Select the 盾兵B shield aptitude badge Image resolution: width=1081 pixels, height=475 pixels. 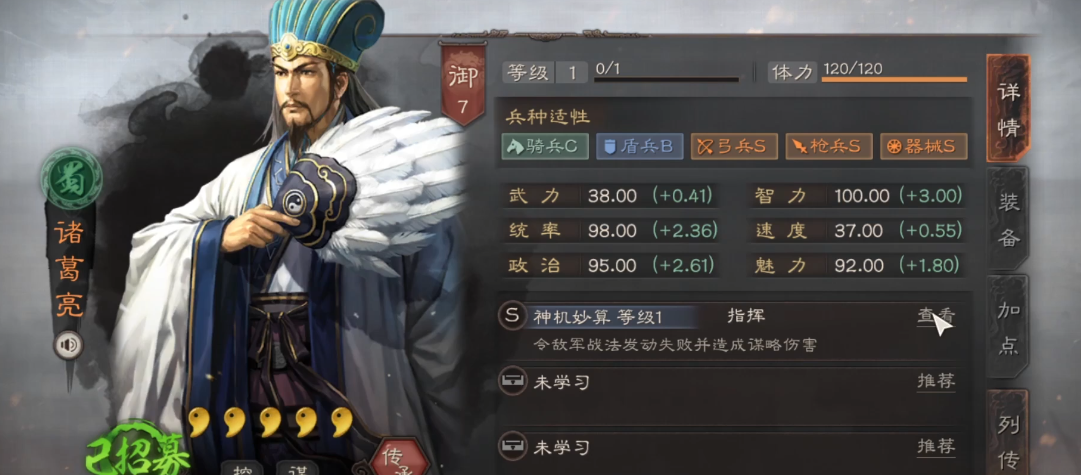(x=640, y=146)
